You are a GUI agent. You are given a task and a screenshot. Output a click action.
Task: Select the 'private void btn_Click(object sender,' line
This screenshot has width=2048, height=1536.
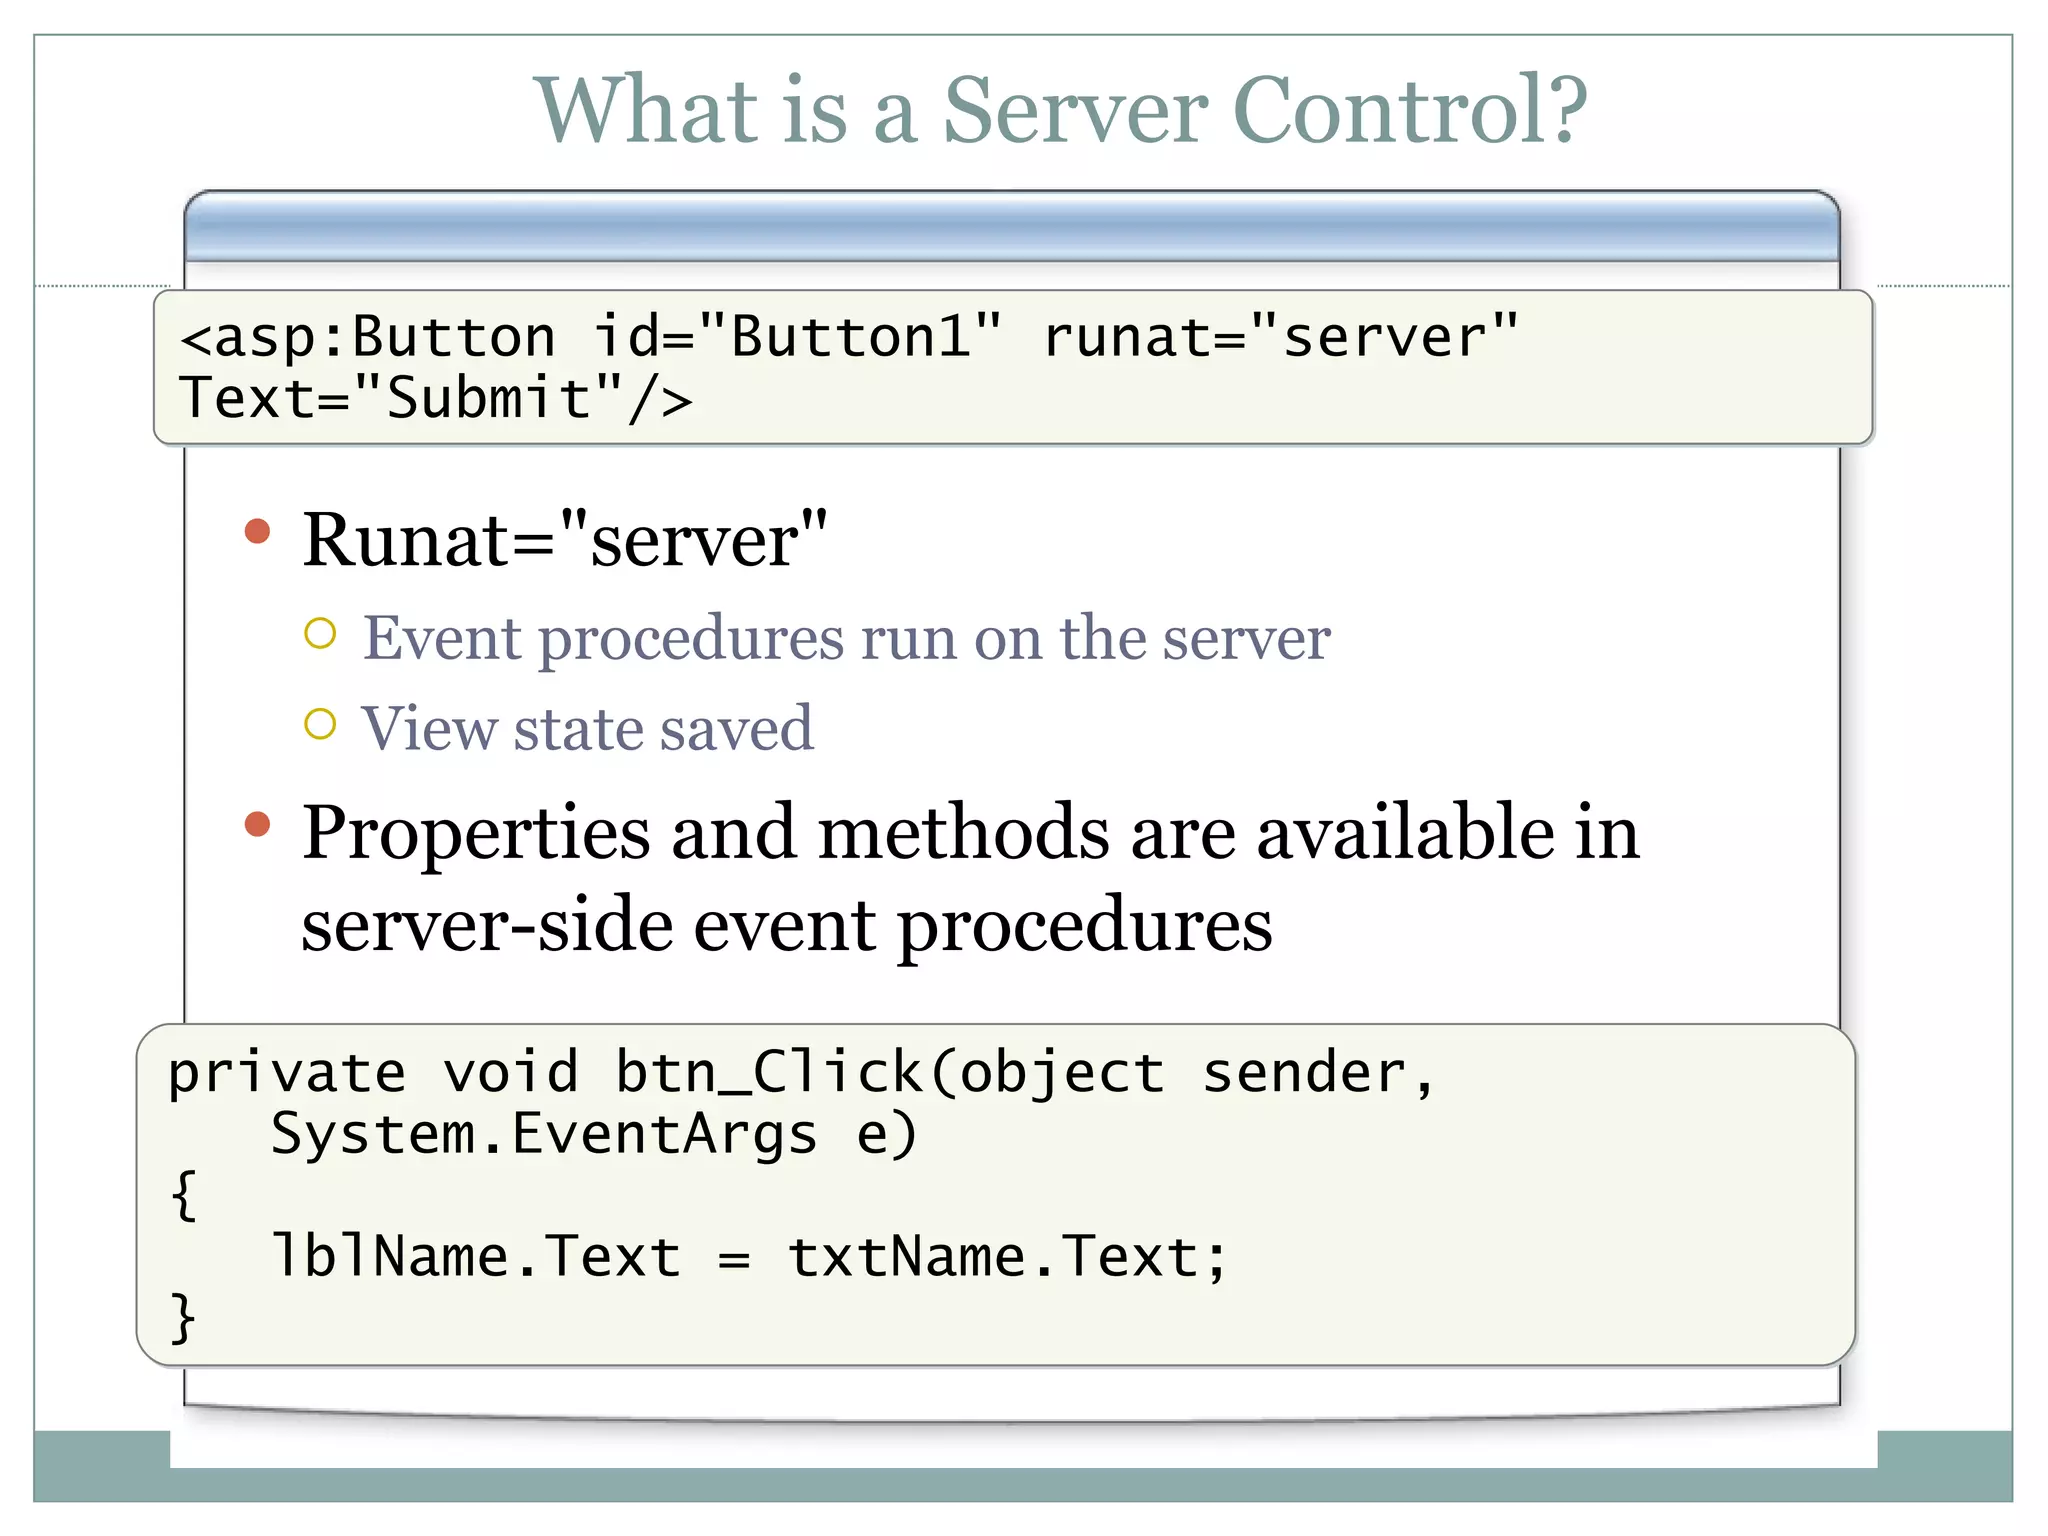[x=801, y=1073]
